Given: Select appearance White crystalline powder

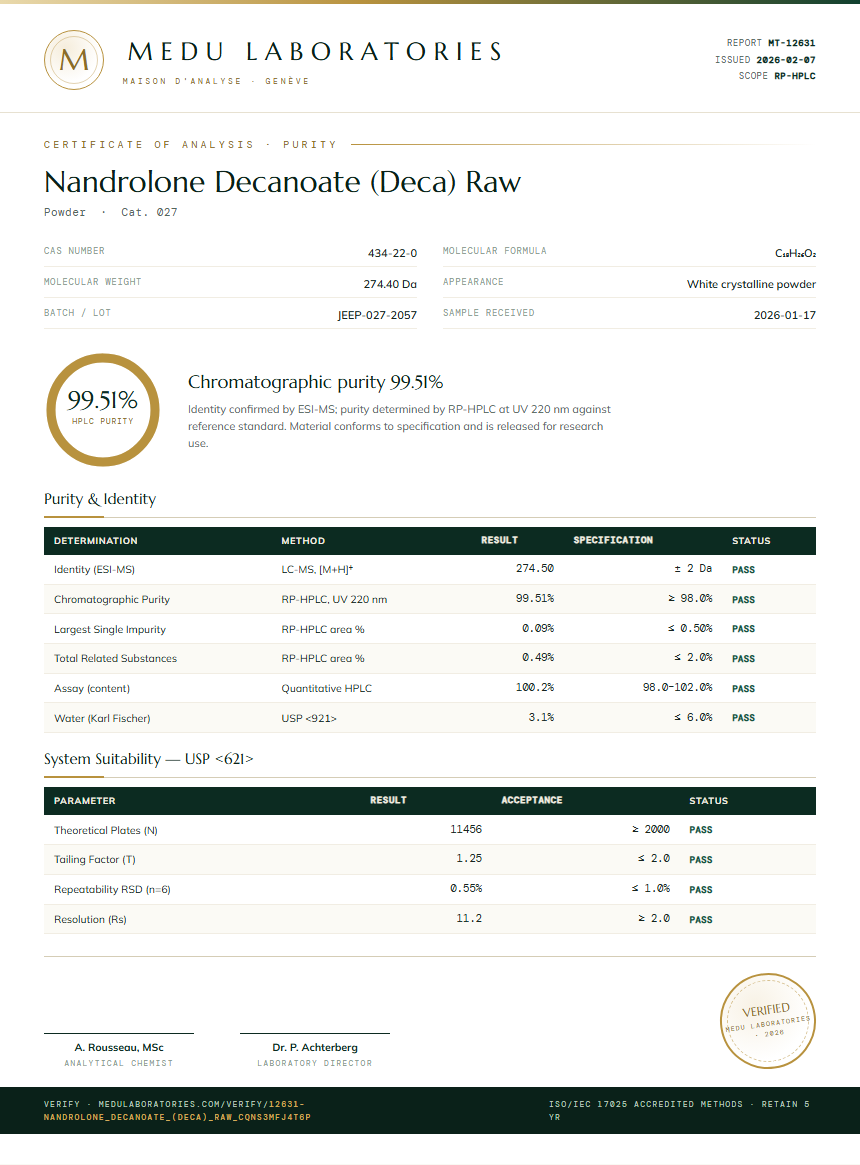Looking at the screenshot, I should pos(751,285).
